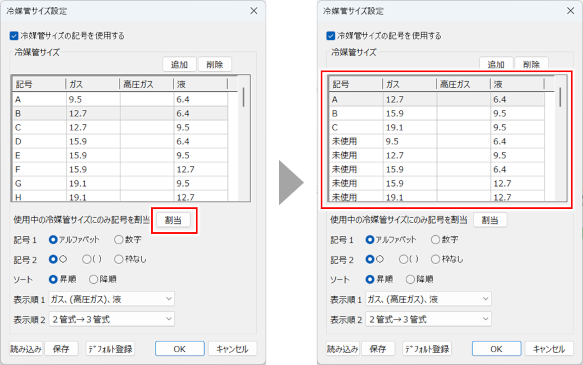Click デフォルト登録 button in left dialog
The height and width of the screenshot is (365, 583).
click(x=110, y=349)
